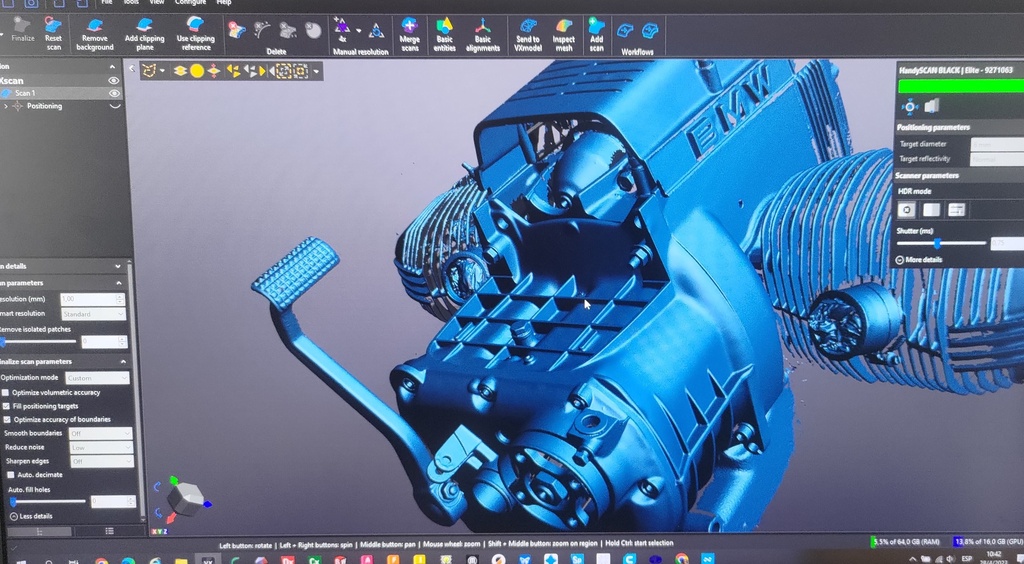
Task: Click the Reset scan tool
Action: [x=53, y=34]
